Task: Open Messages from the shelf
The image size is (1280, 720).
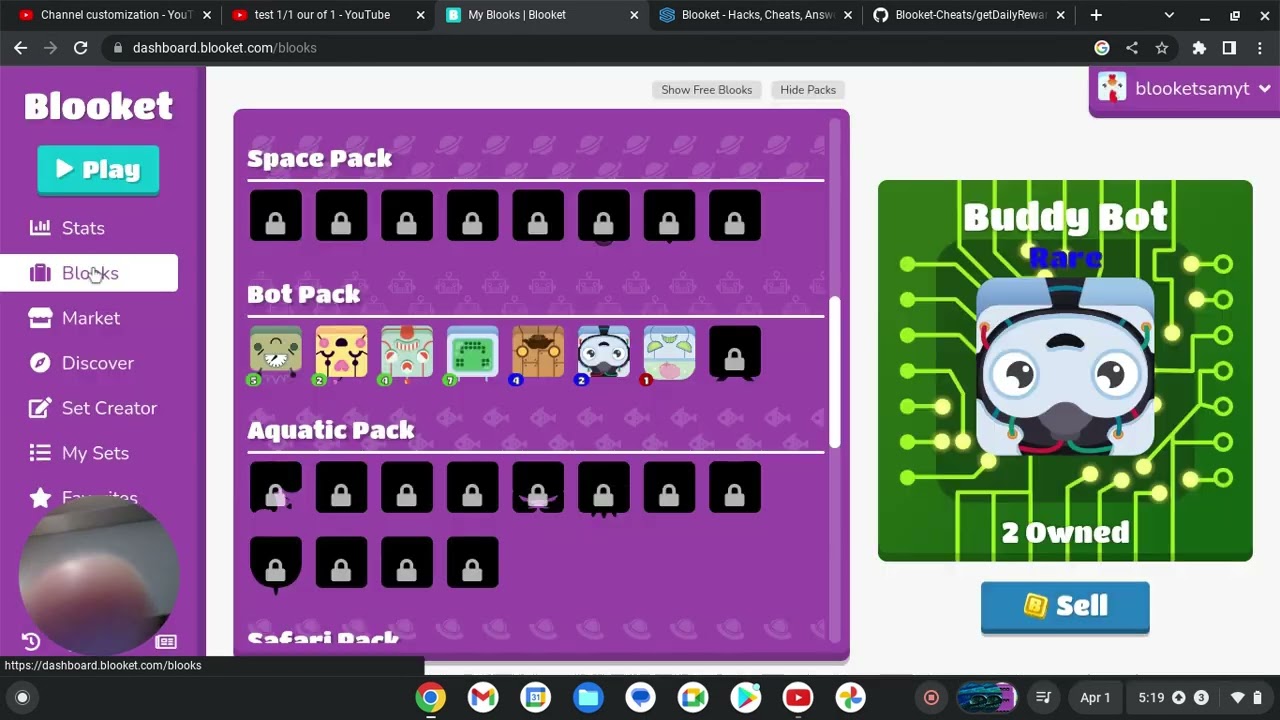Action: (641, 697)
